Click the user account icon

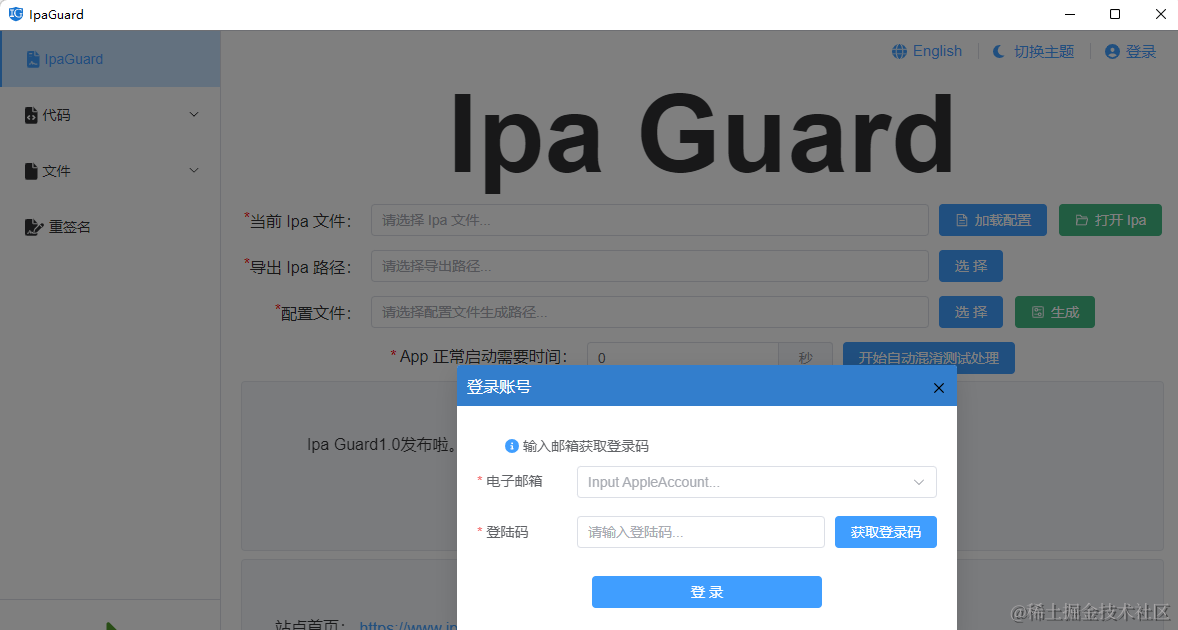[x=1113, y=52]
